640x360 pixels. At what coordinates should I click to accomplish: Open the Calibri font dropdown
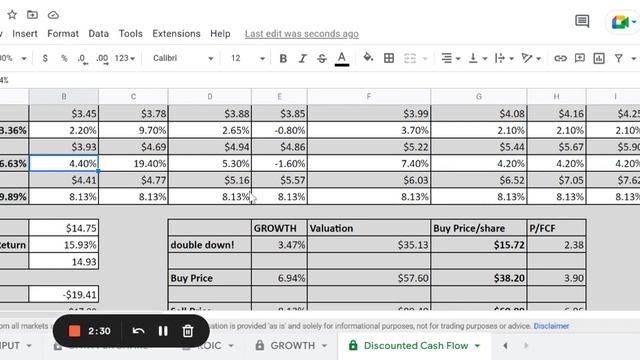point(183,58)
